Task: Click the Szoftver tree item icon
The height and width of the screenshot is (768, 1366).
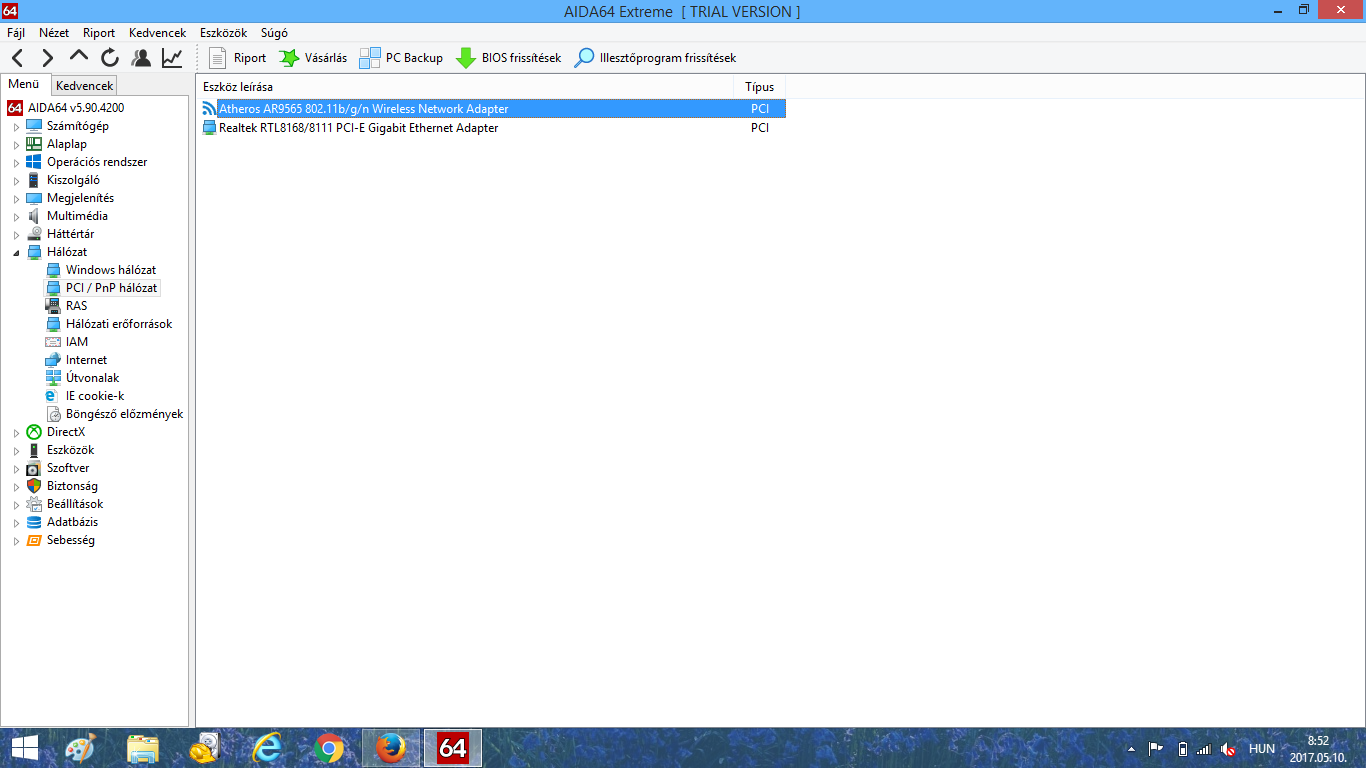Action: click(34, 468)
